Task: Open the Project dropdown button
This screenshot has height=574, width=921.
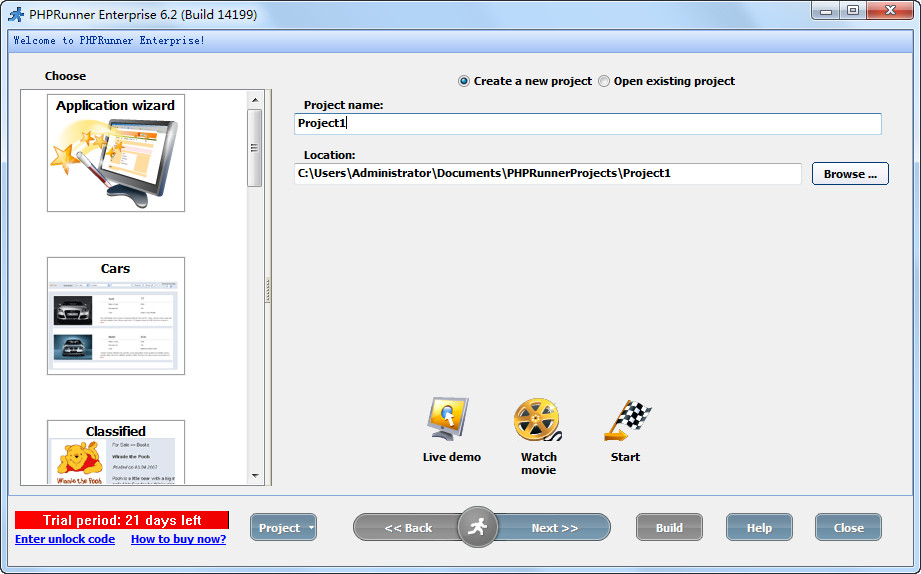Action: click(x=283, y=528)
